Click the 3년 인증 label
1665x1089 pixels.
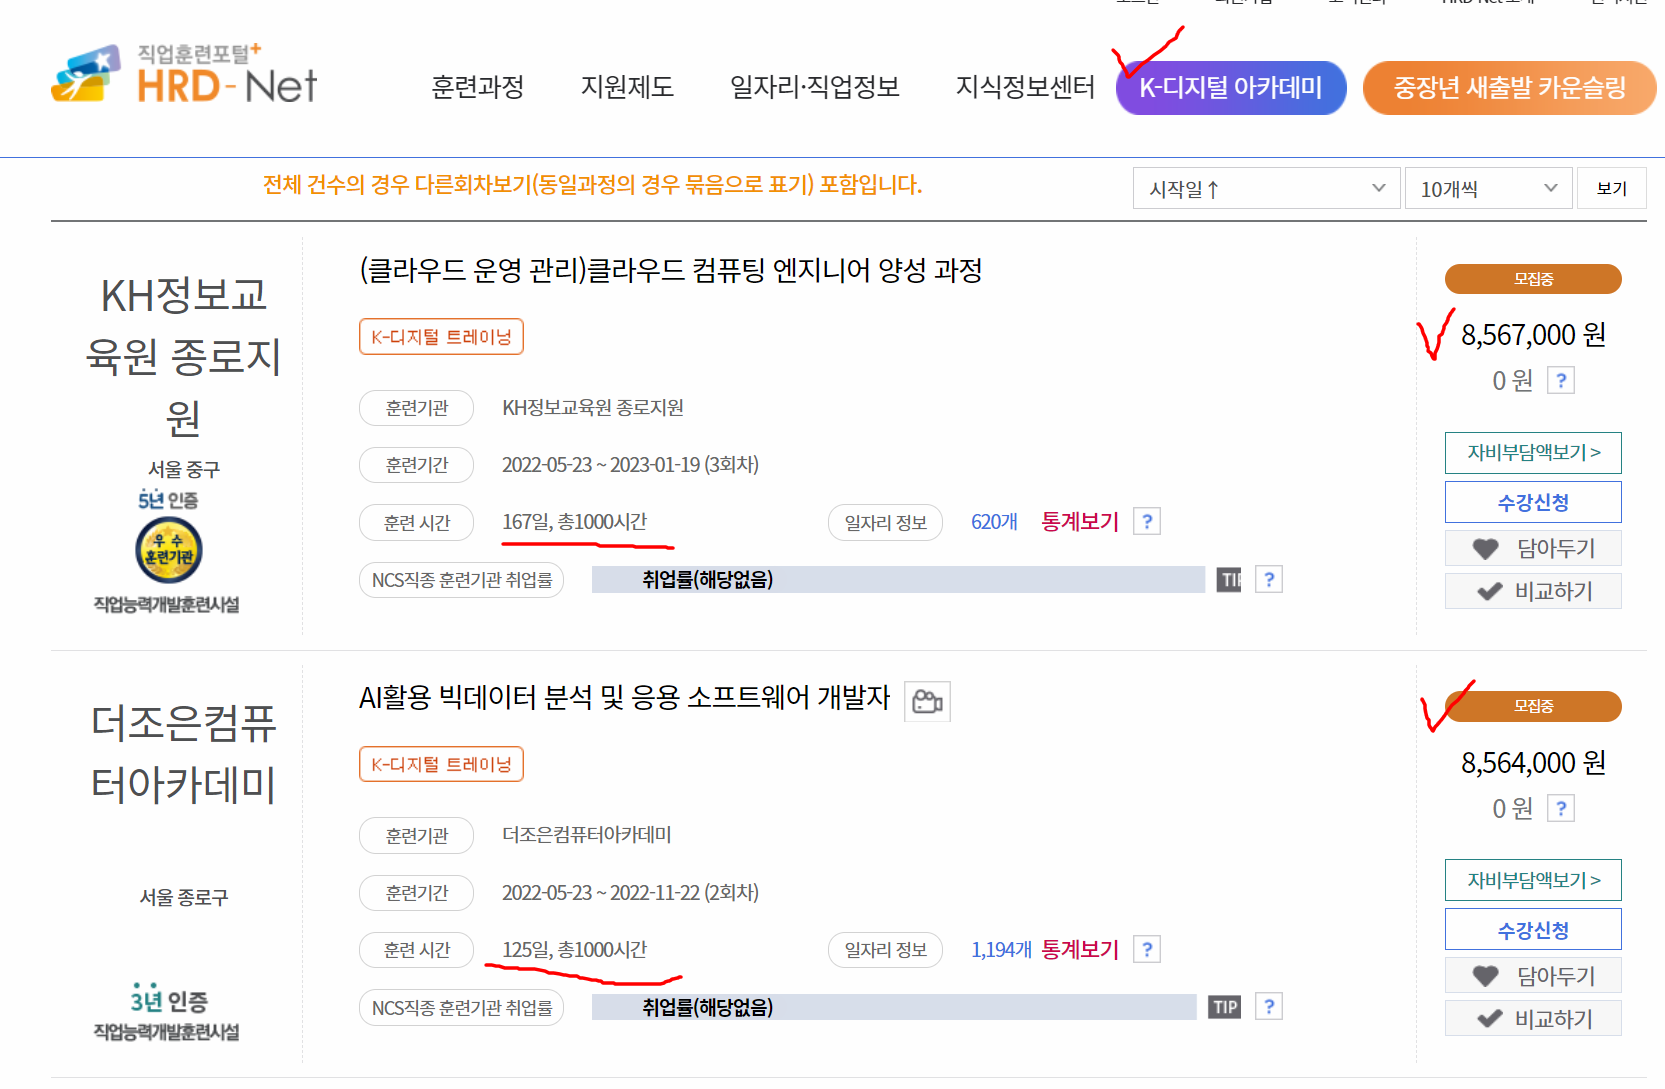click(168, 1000)
